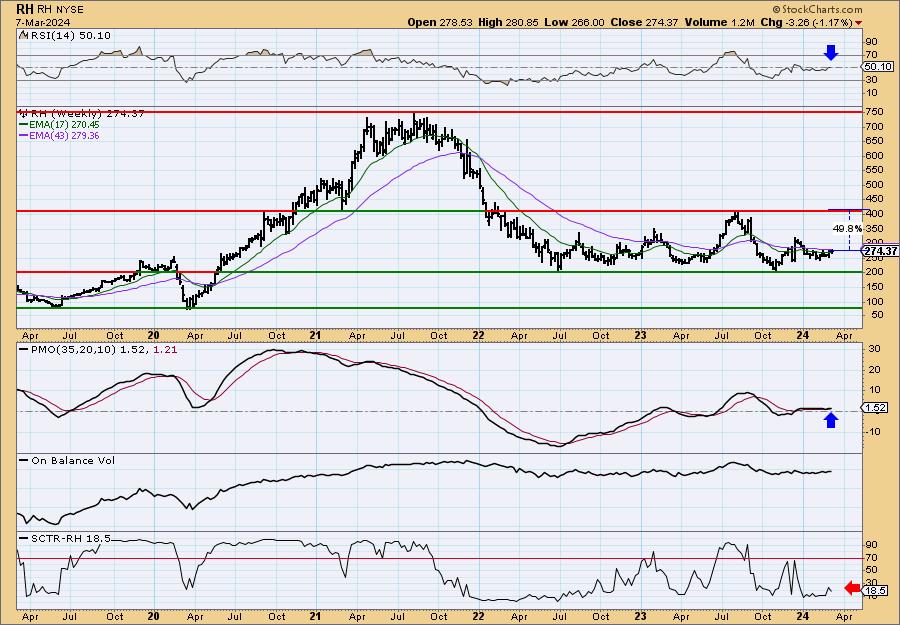Select the 'Volume 1.2M' value
900x625 pixels.
(x=719, y=22)
